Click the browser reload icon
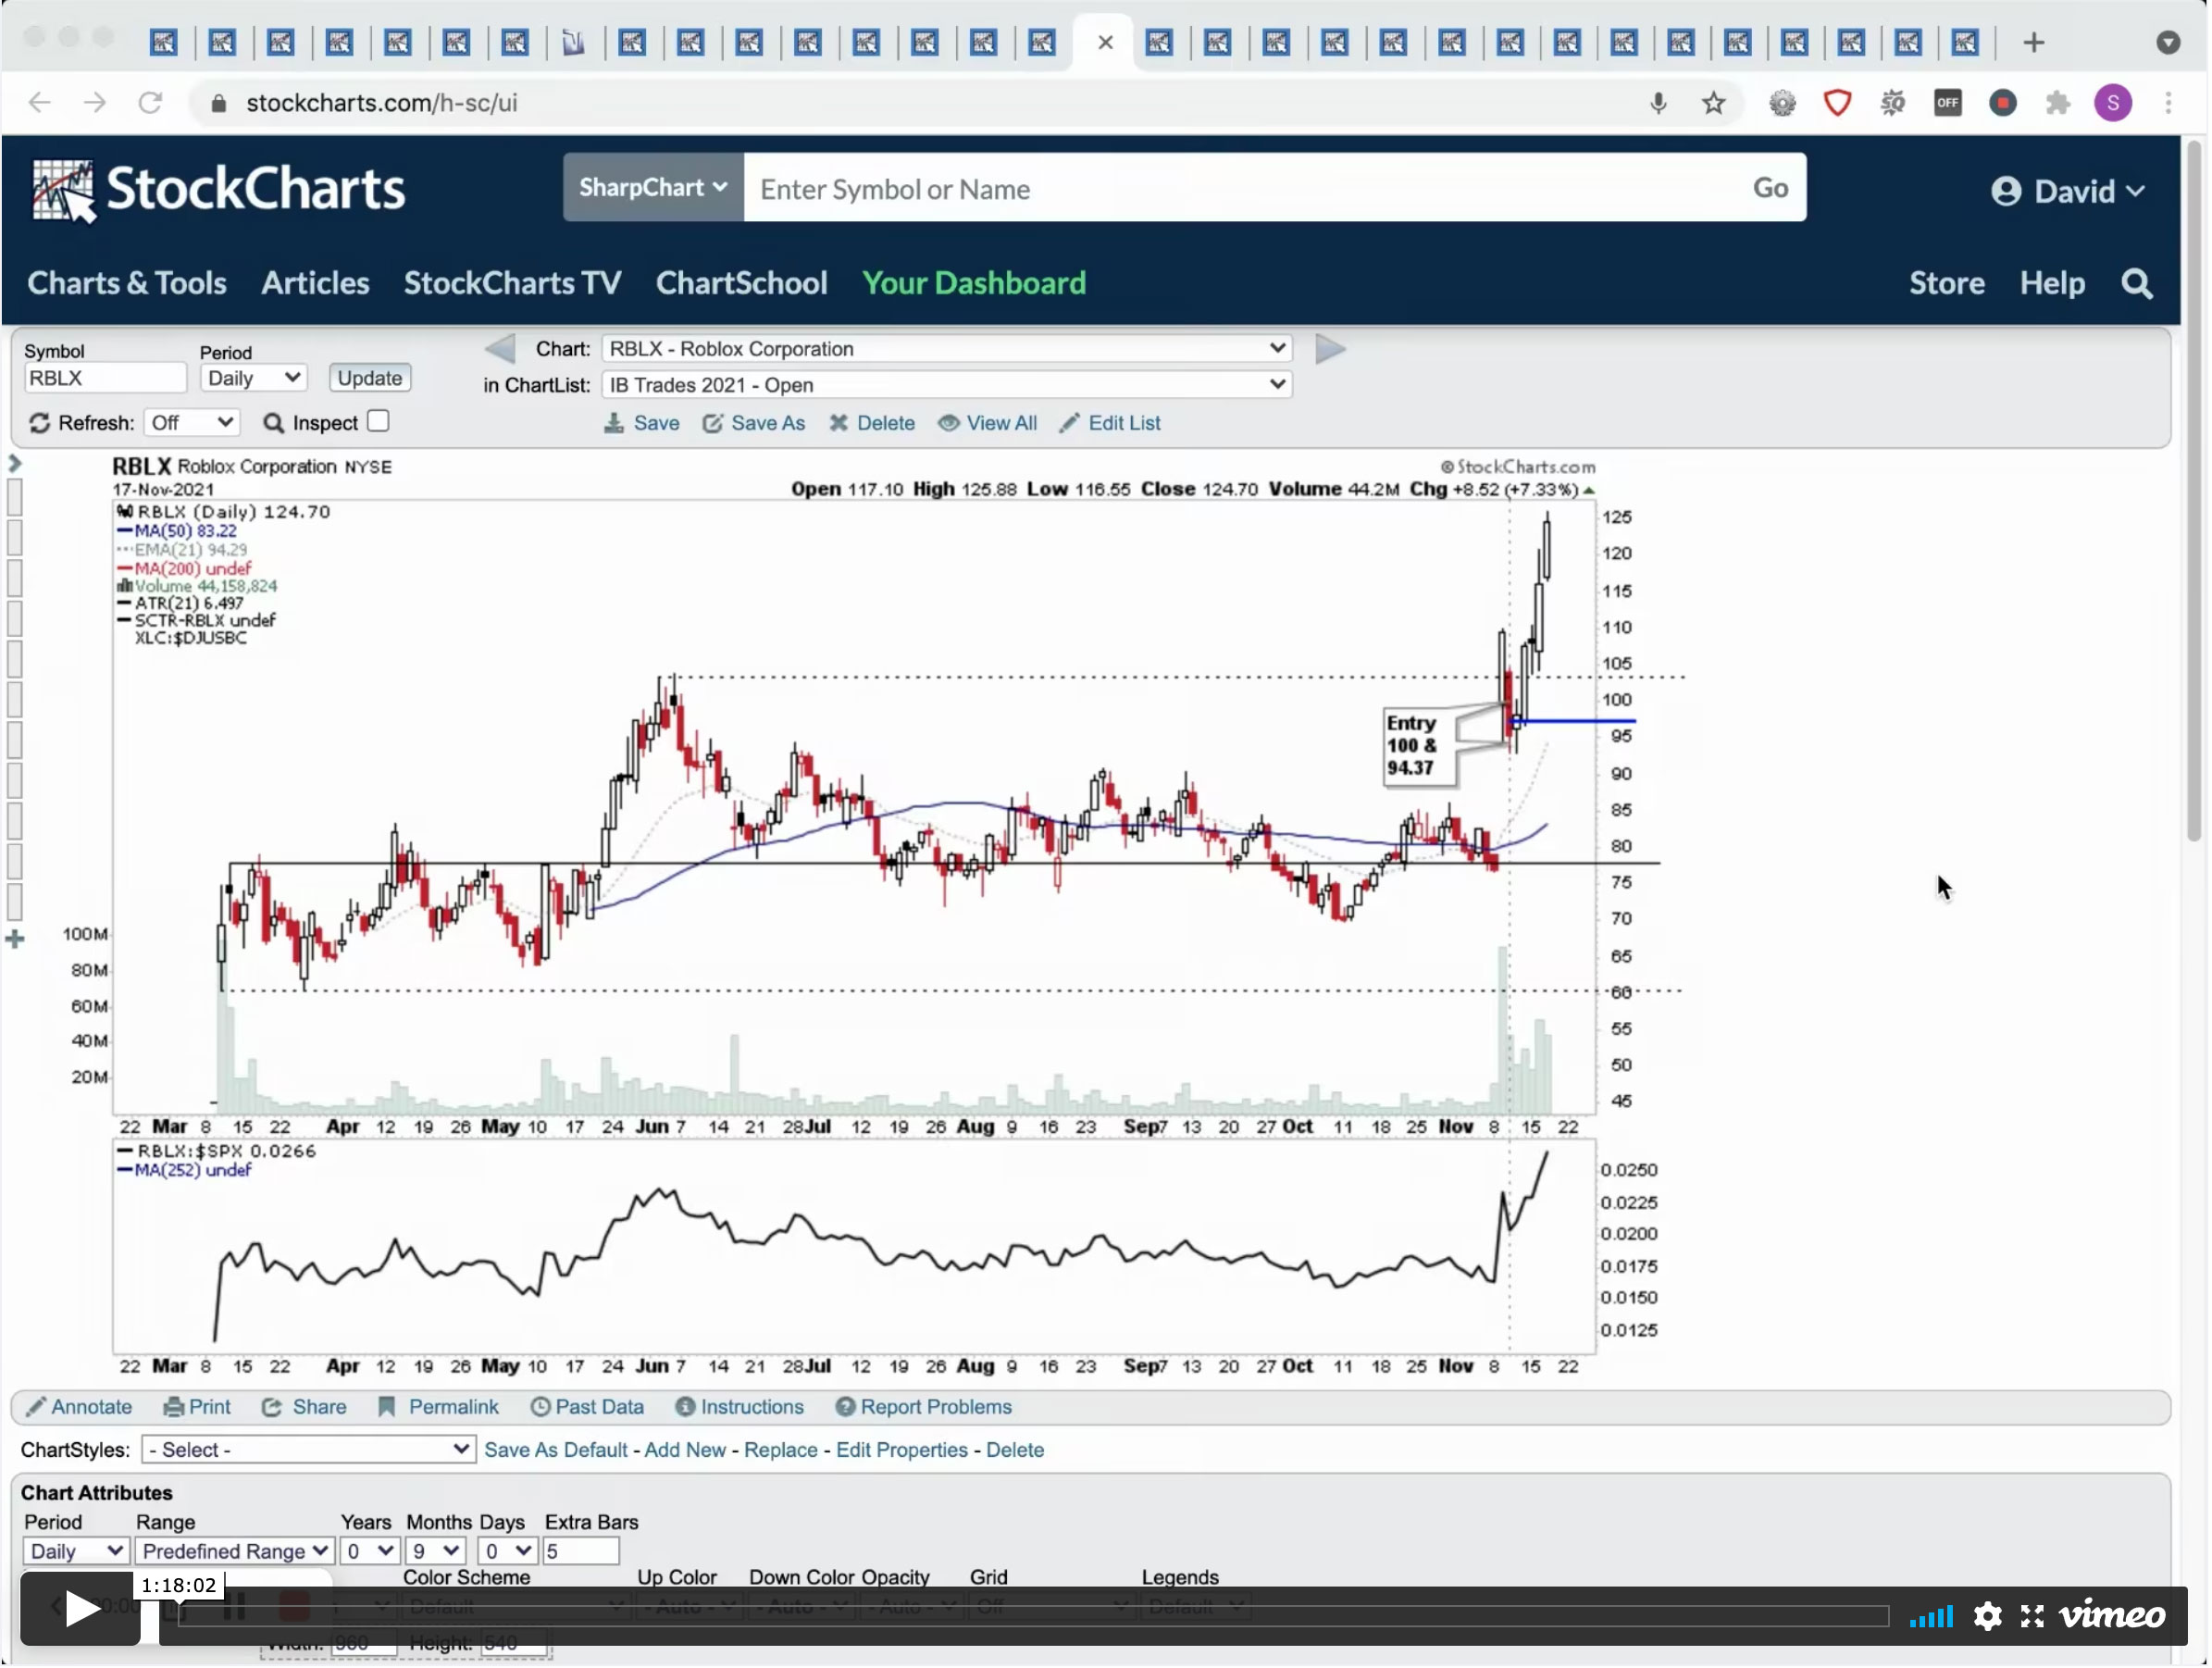Viewport: 2212px width, 1668px height. (x=151, y=102)
